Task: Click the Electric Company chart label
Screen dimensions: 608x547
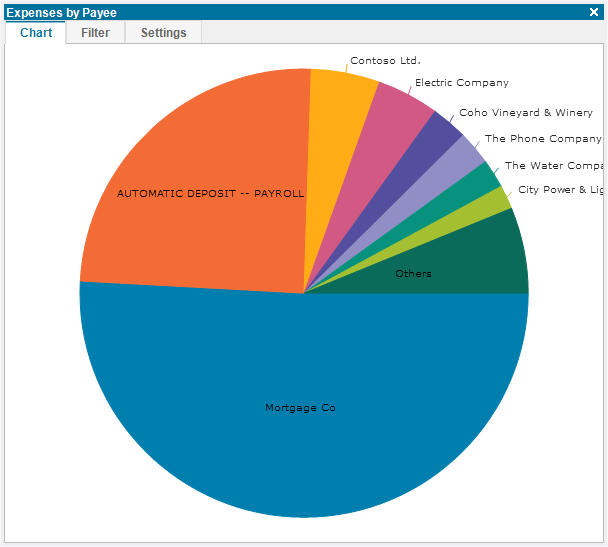Action: point(462,83)
